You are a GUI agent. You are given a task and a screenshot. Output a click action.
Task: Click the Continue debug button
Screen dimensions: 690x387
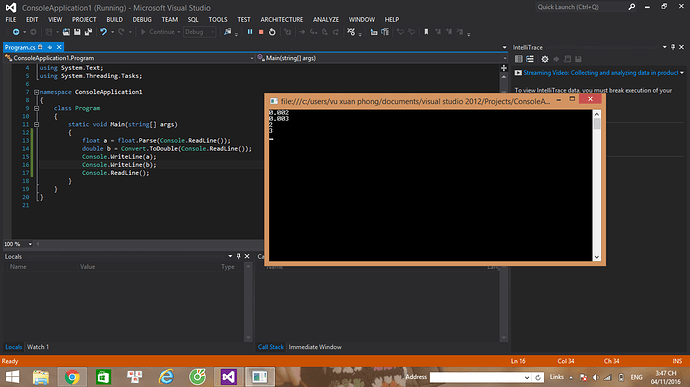158,32
